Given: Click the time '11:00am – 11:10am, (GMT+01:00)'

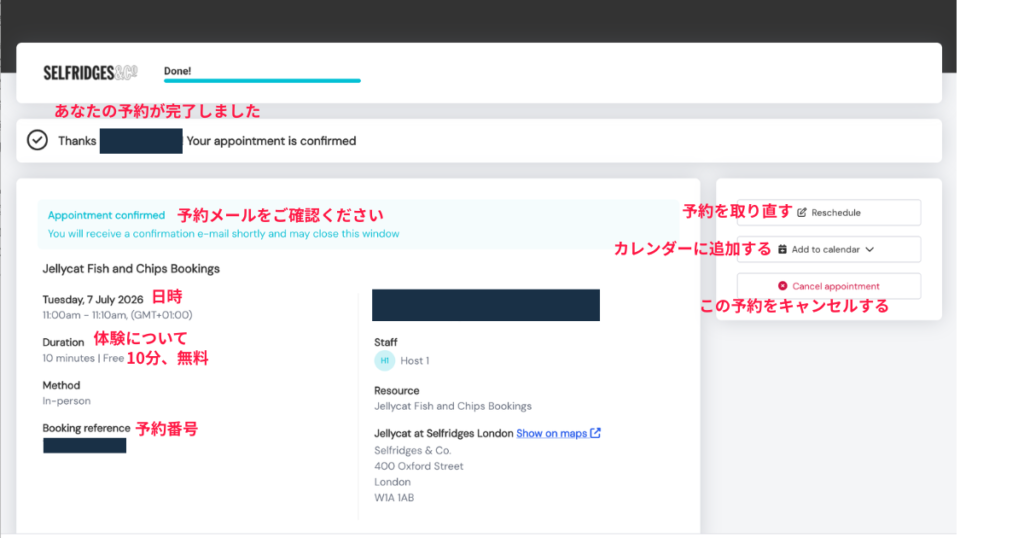Looking at the screenshot, I should click(118, 315).
